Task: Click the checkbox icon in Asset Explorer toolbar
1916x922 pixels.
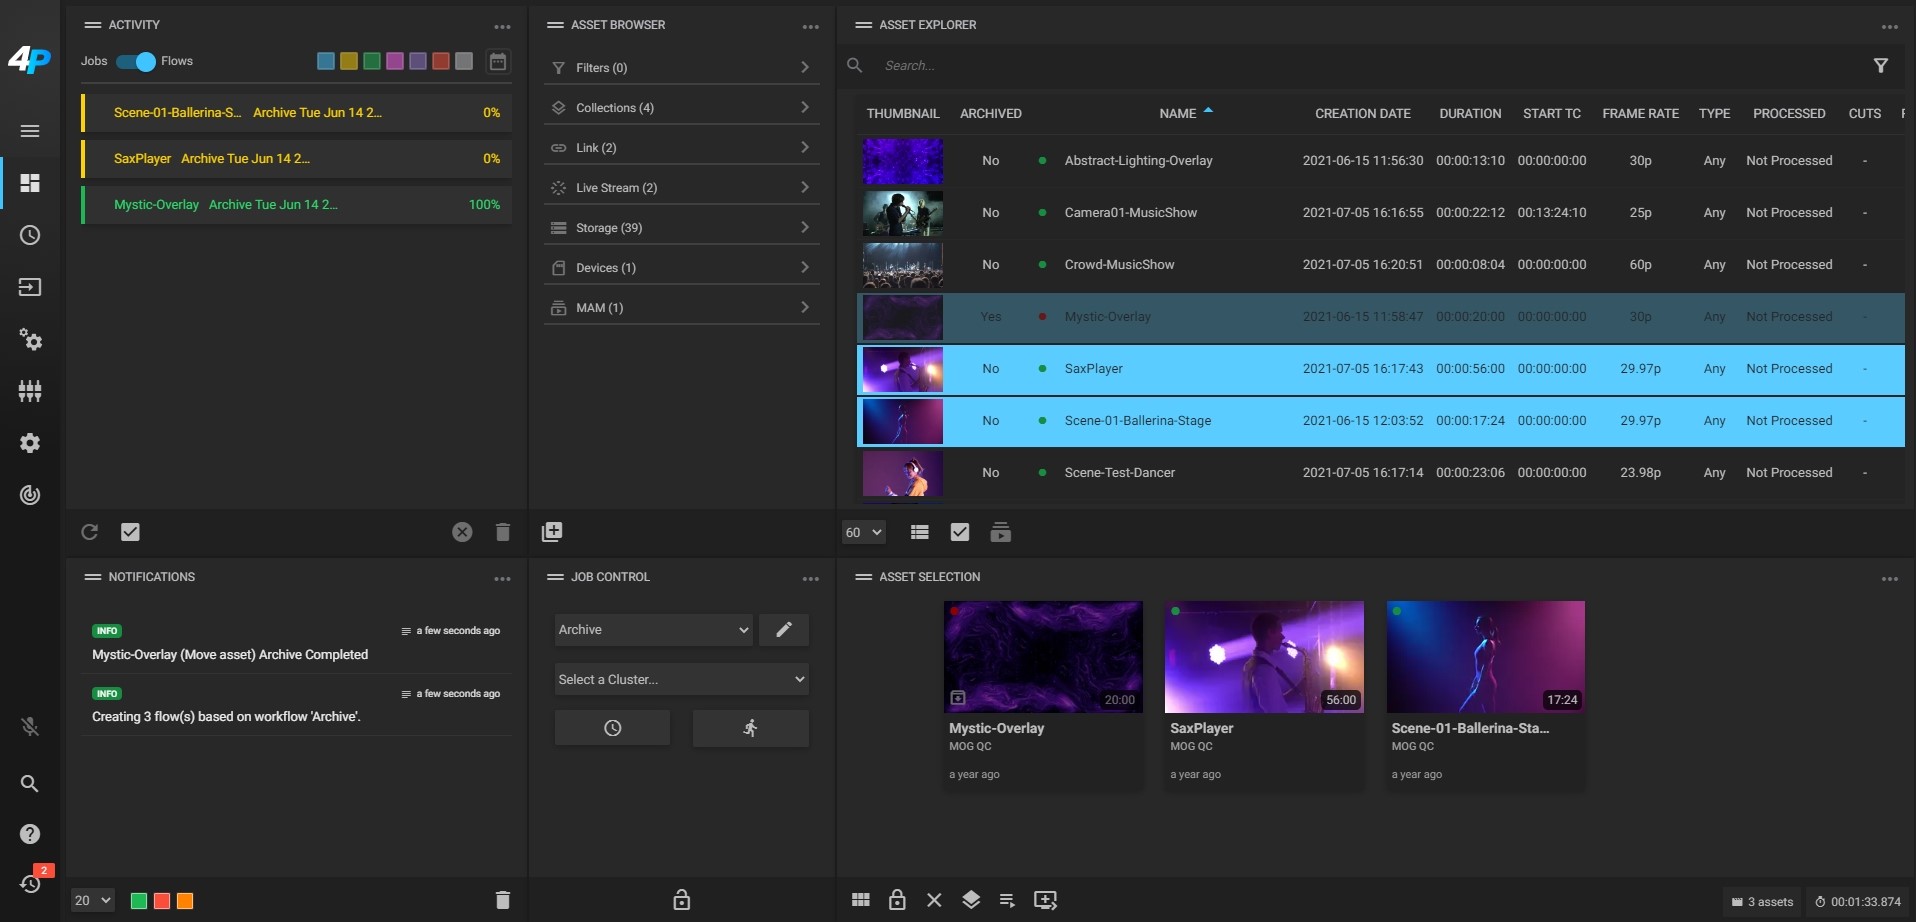Action: pos(959,532)
